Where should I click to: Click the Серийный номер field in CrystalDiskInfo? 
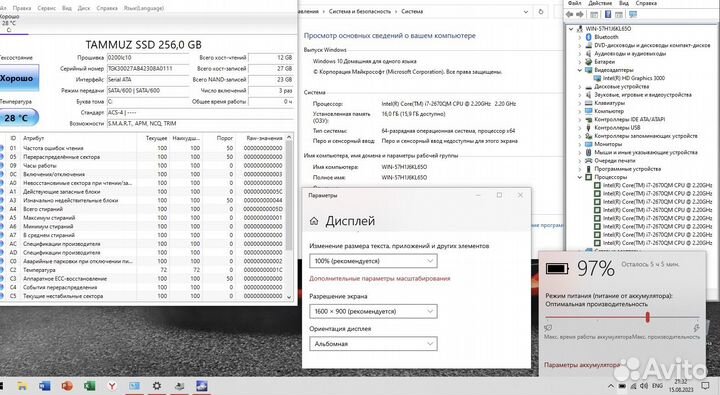pyautogui.click(x=147, y=68)
